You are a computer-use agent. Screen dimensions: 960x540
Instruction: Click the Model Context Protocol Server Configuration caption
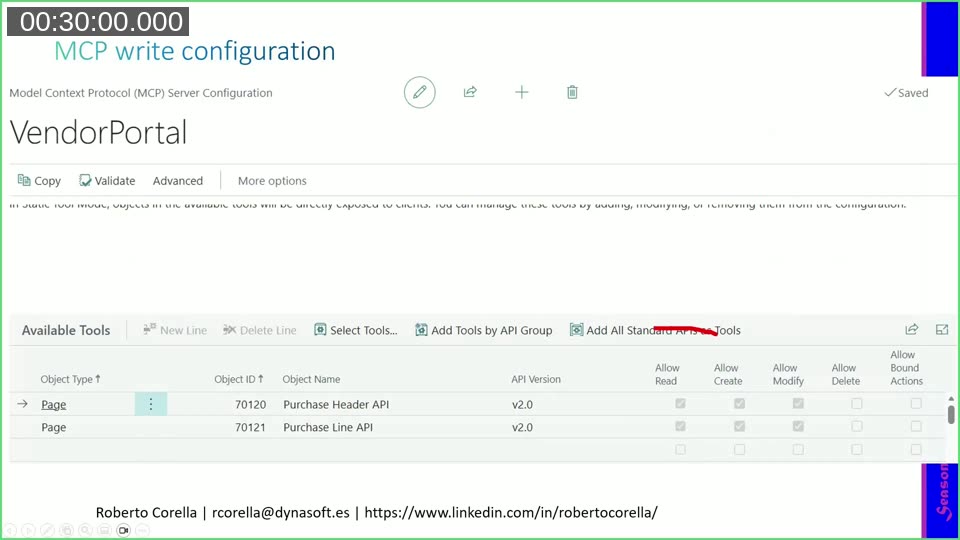coord(141,93)
